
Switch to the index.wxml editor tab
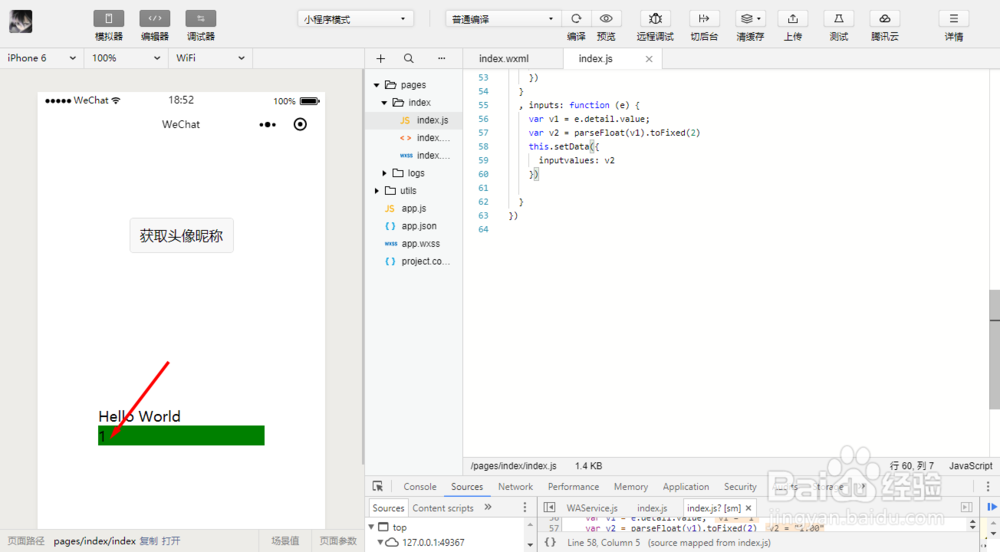coord(504,59)
